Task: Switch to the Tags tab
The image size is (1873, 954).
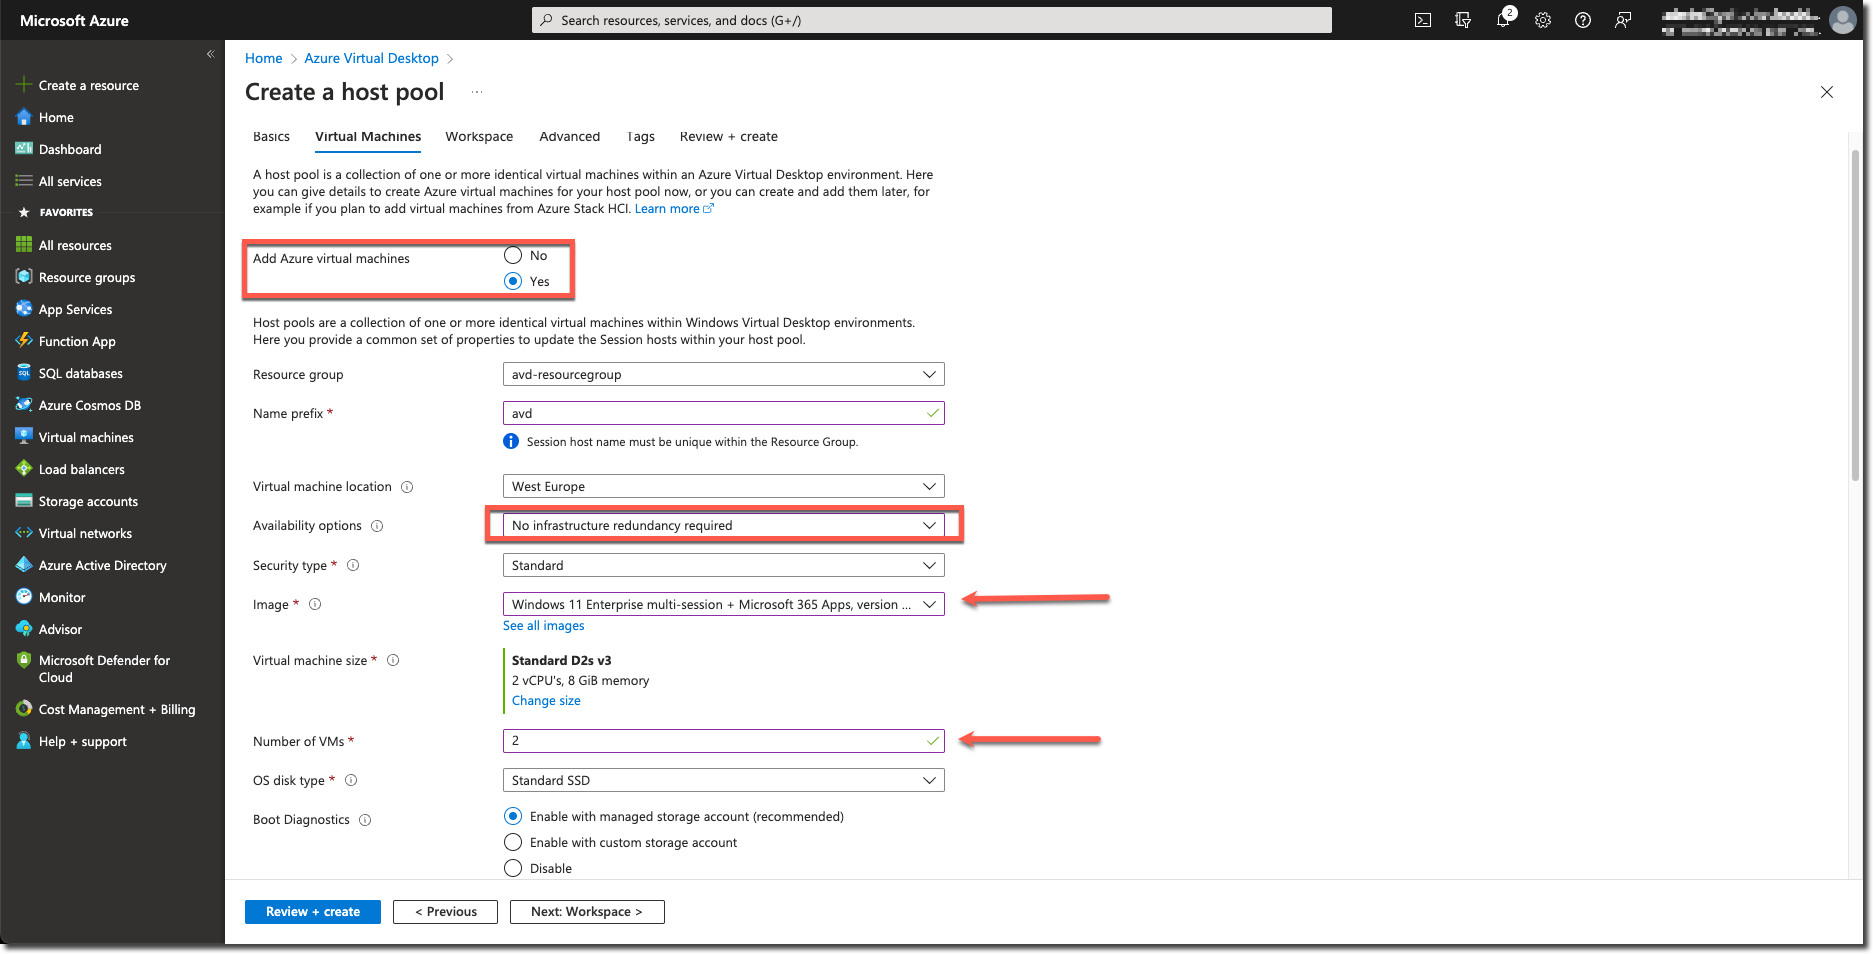Action: pyautogui.click(x=640, y=136)
